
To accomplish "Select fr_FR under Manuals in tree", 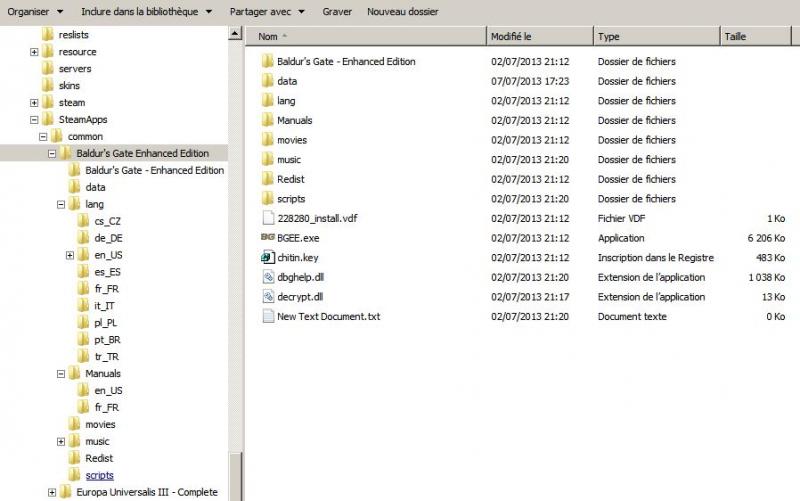I will click(107, 407).
